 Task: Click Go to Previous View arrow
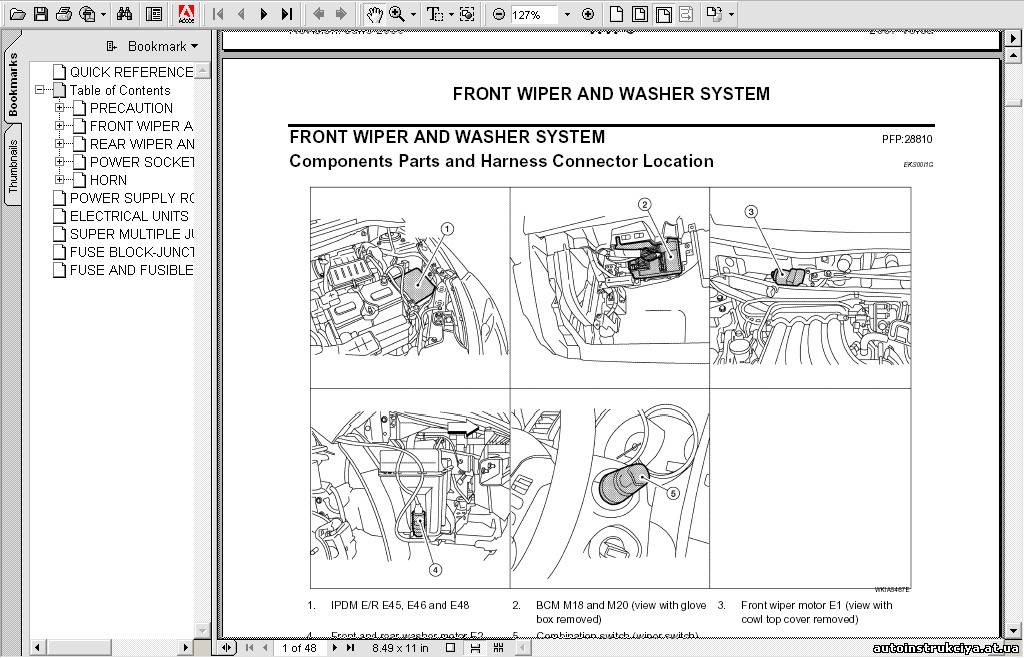(x=318, y=14)
